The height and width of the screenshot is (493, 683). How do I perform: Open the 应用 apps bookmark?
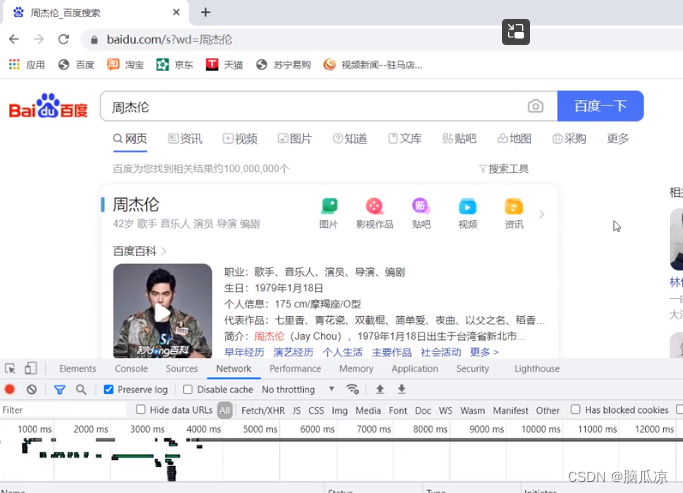(x=27, y=65)
